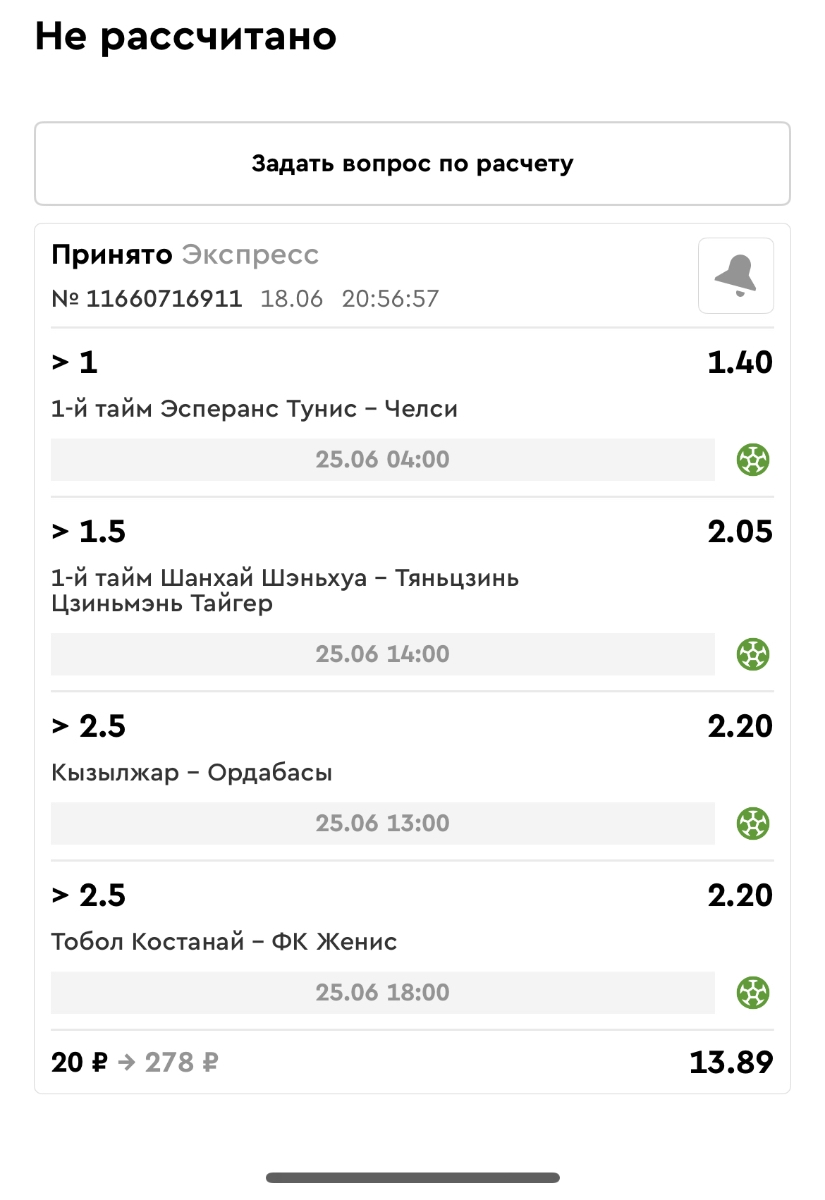Toggle the bet notification bell
This screenshot has height=1200, width=825.
pos(736,276)
